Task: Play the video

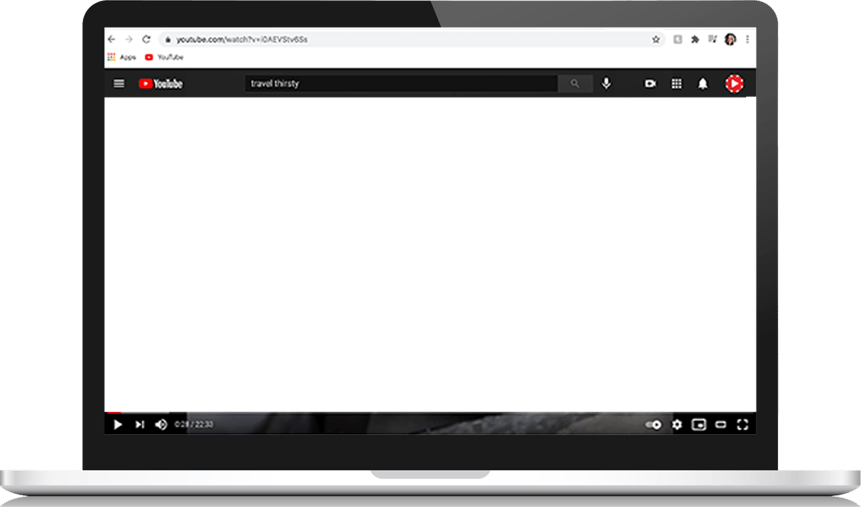Action: coord(117,425)
